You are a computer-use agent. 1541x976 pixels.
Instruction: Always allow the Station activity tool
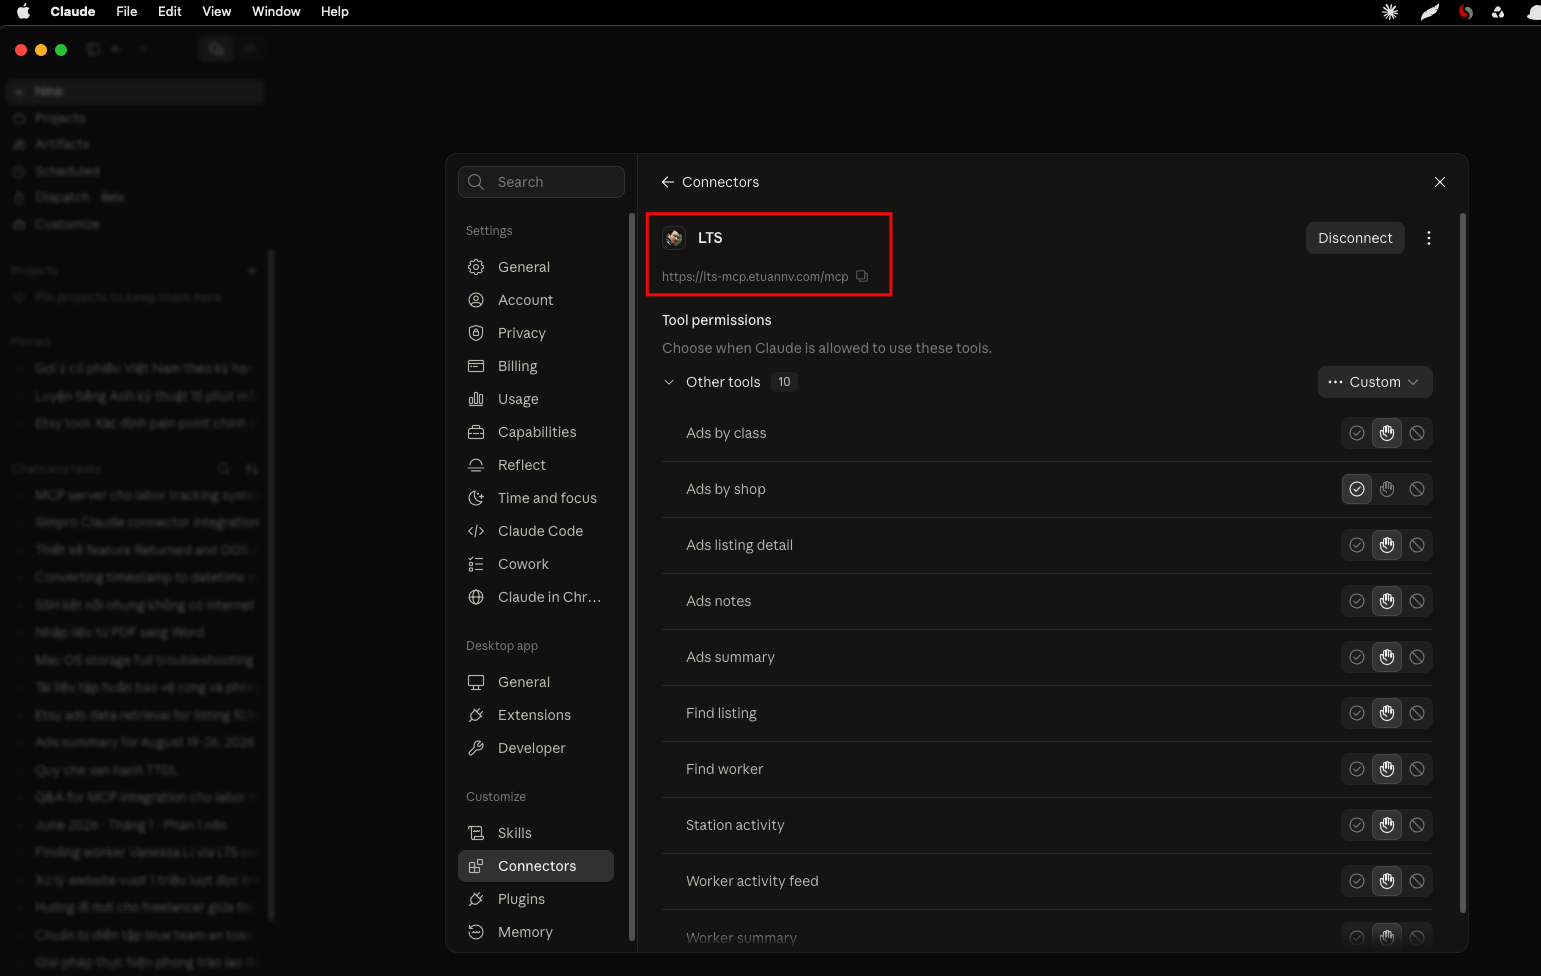click(1357, 825)
